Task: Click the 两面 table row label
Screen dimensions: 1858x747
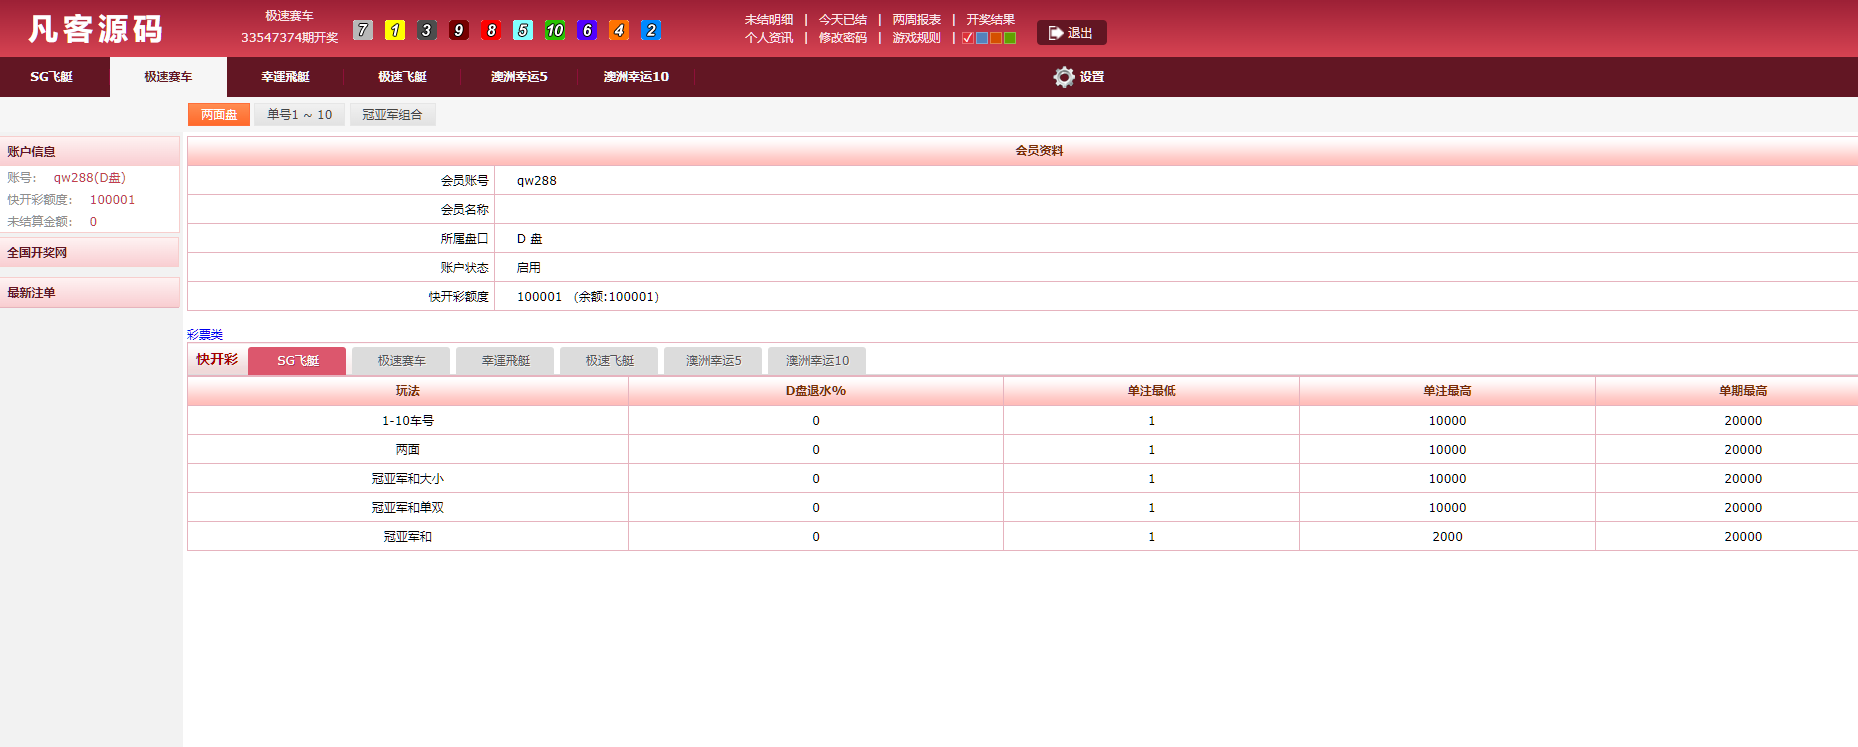Action: pyautogui.click(x=408, y=450)
